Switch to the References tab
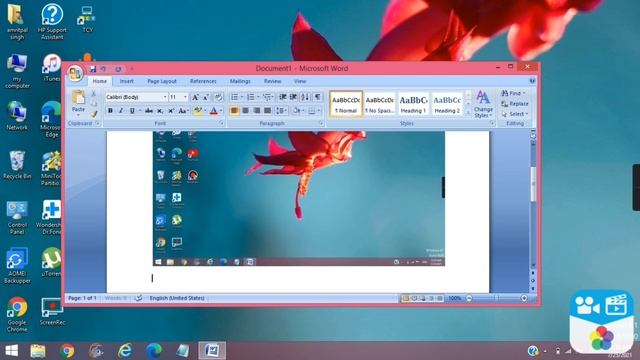 click(203, 82)
